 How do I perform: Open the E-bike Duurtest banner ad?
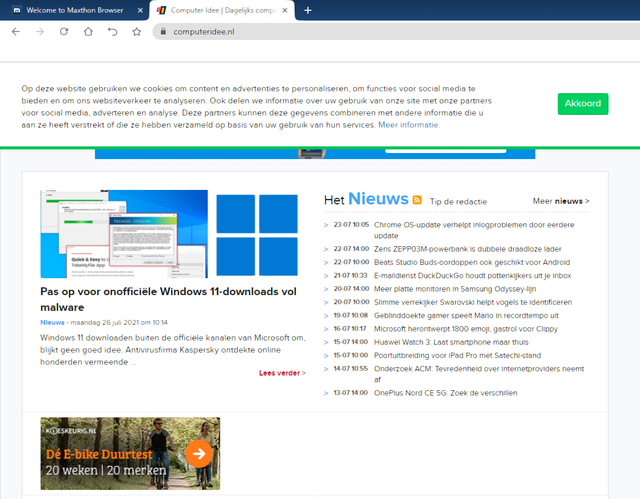point(130,453)
